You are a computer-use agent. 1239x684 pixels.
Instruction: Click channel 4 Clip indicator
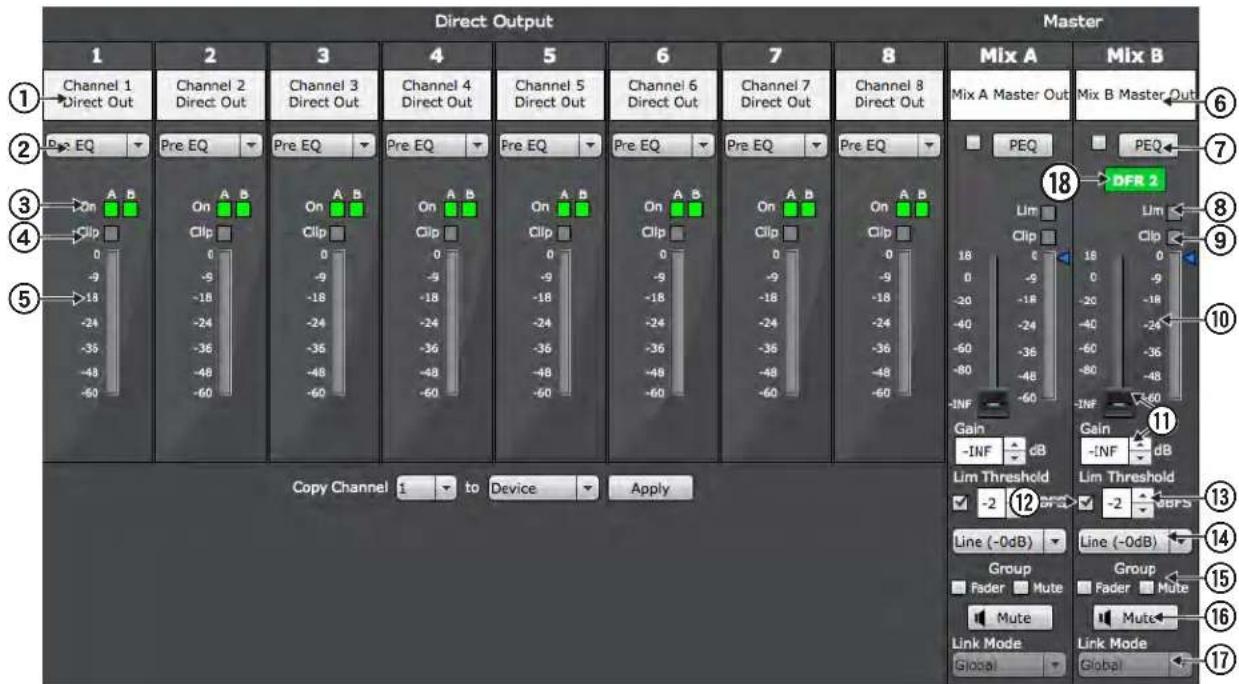[450, 234]
